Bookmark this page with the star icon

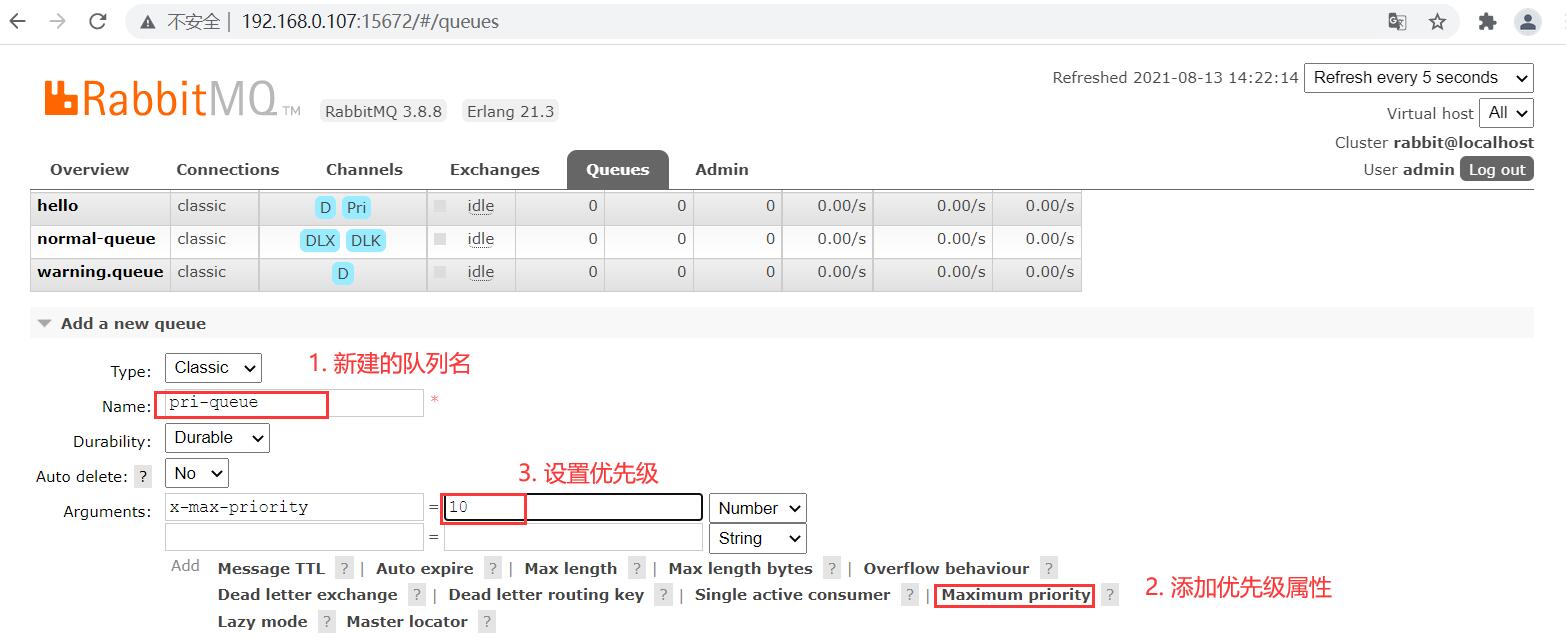tap(1437, 21)
